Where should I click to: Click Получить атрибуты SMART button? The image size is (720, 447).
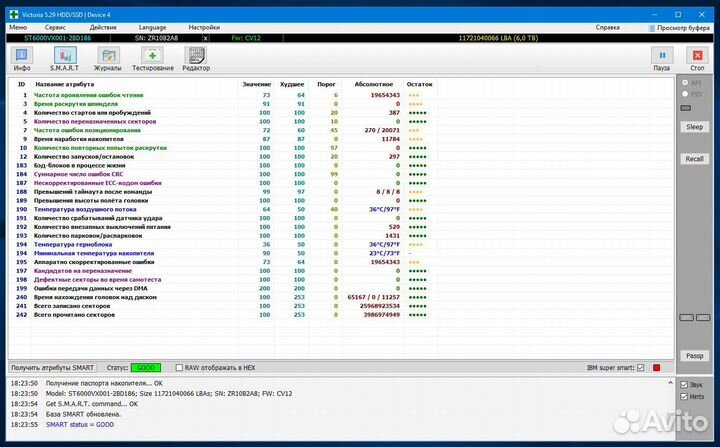[51, 367]
